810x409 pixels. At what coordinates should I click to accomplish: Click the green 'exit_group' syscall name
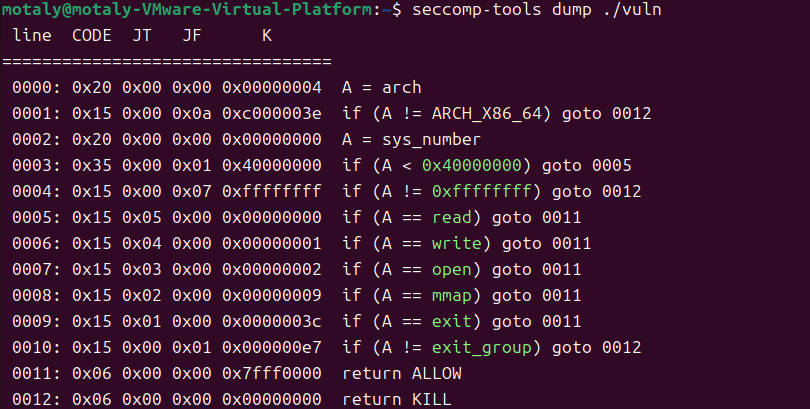(473, 347)
